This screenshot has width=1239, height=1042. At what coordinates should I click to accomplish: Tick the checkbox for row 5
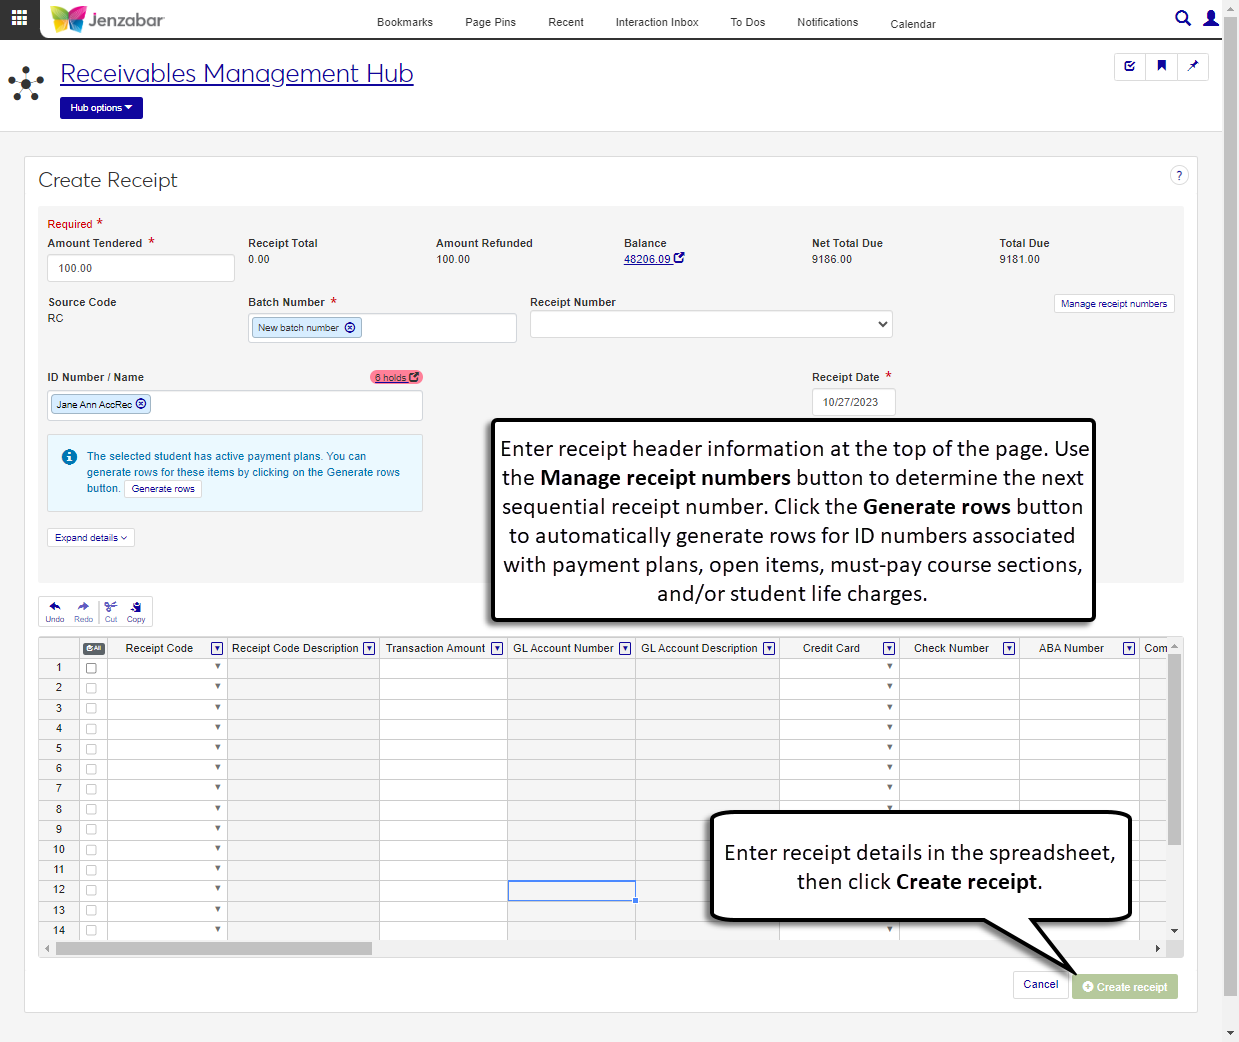pos(91,749)
